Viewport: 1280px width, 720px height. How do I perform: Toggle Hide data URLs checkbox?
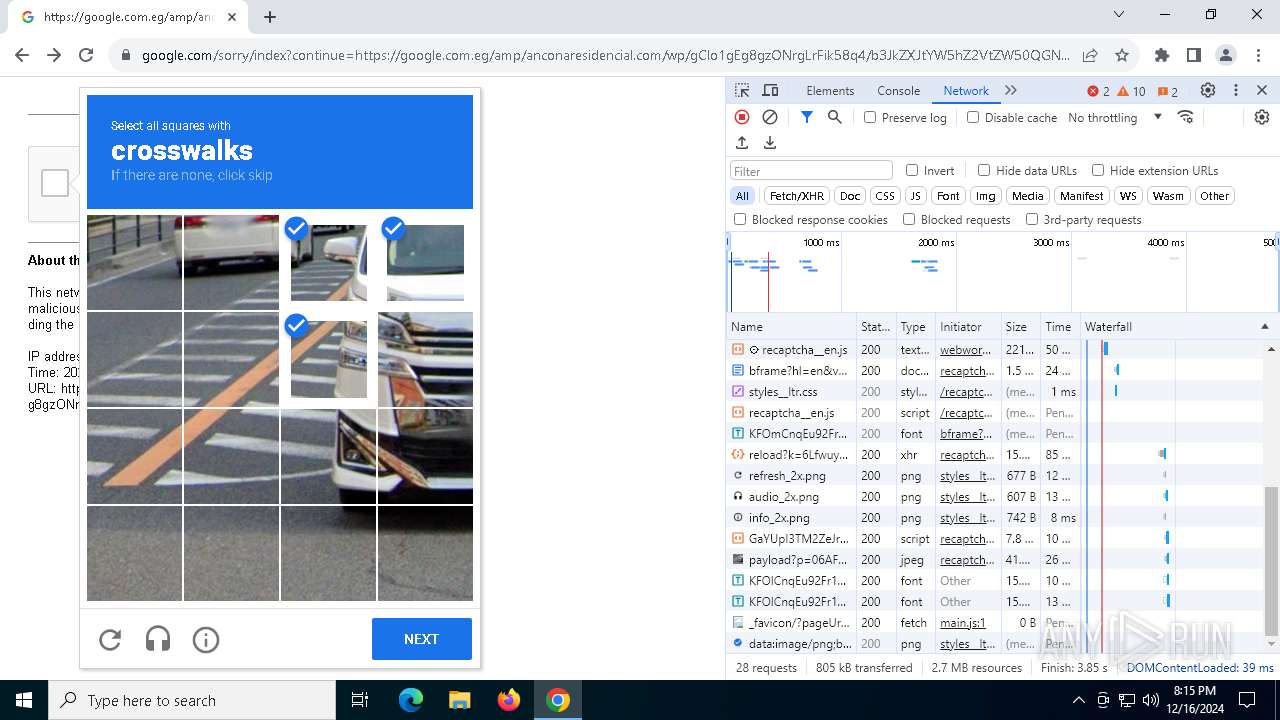coord(984,170)
